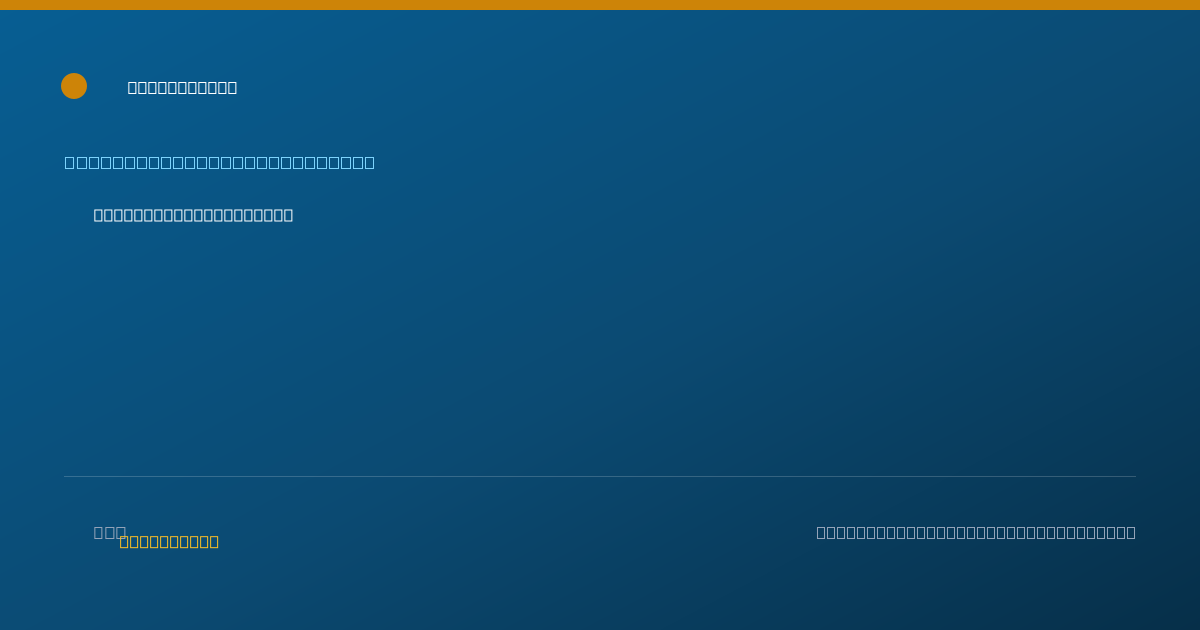Click last character box of the light-blue headline
Viewport: 1200px width, 630px height.
pos(370,162)
